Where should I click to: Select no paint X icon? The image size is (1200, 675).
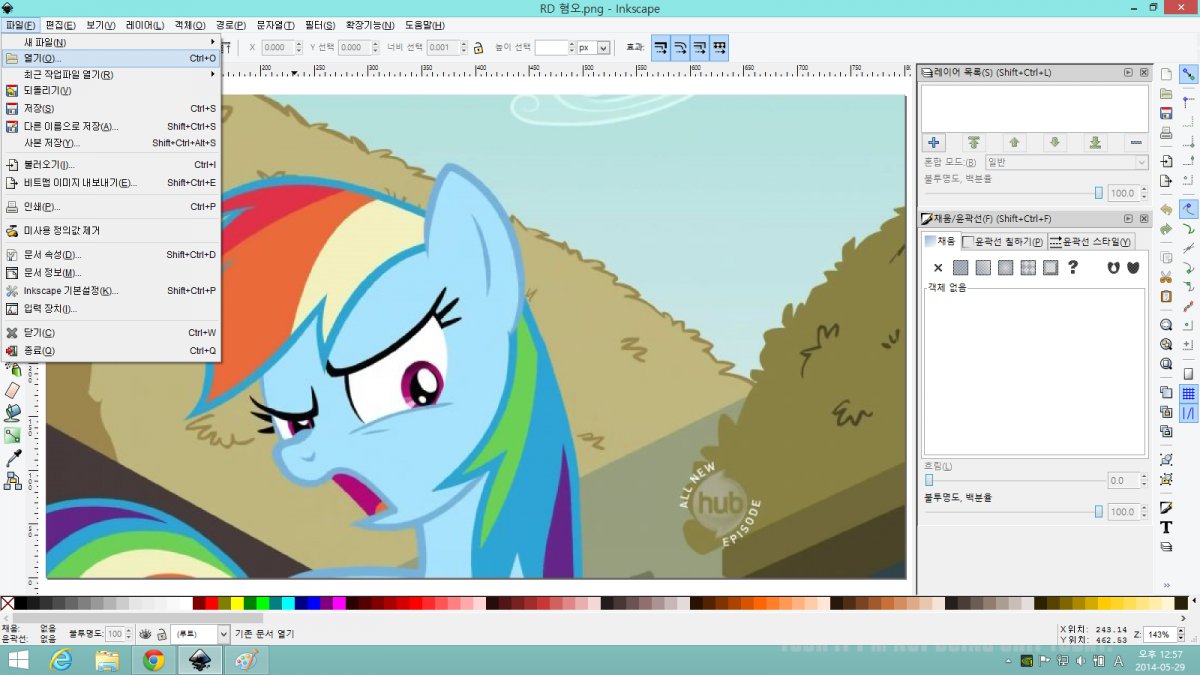click(x=938, y=268)
